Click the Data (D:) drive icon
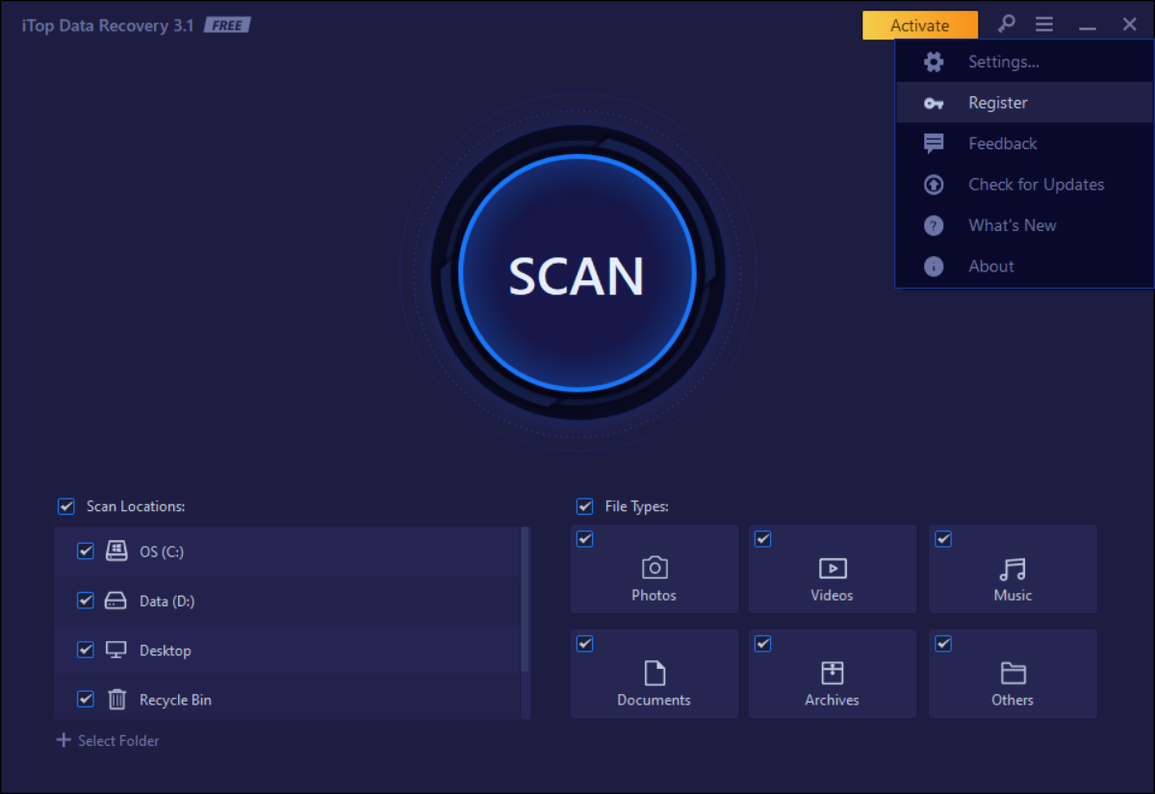 point(116,600)
